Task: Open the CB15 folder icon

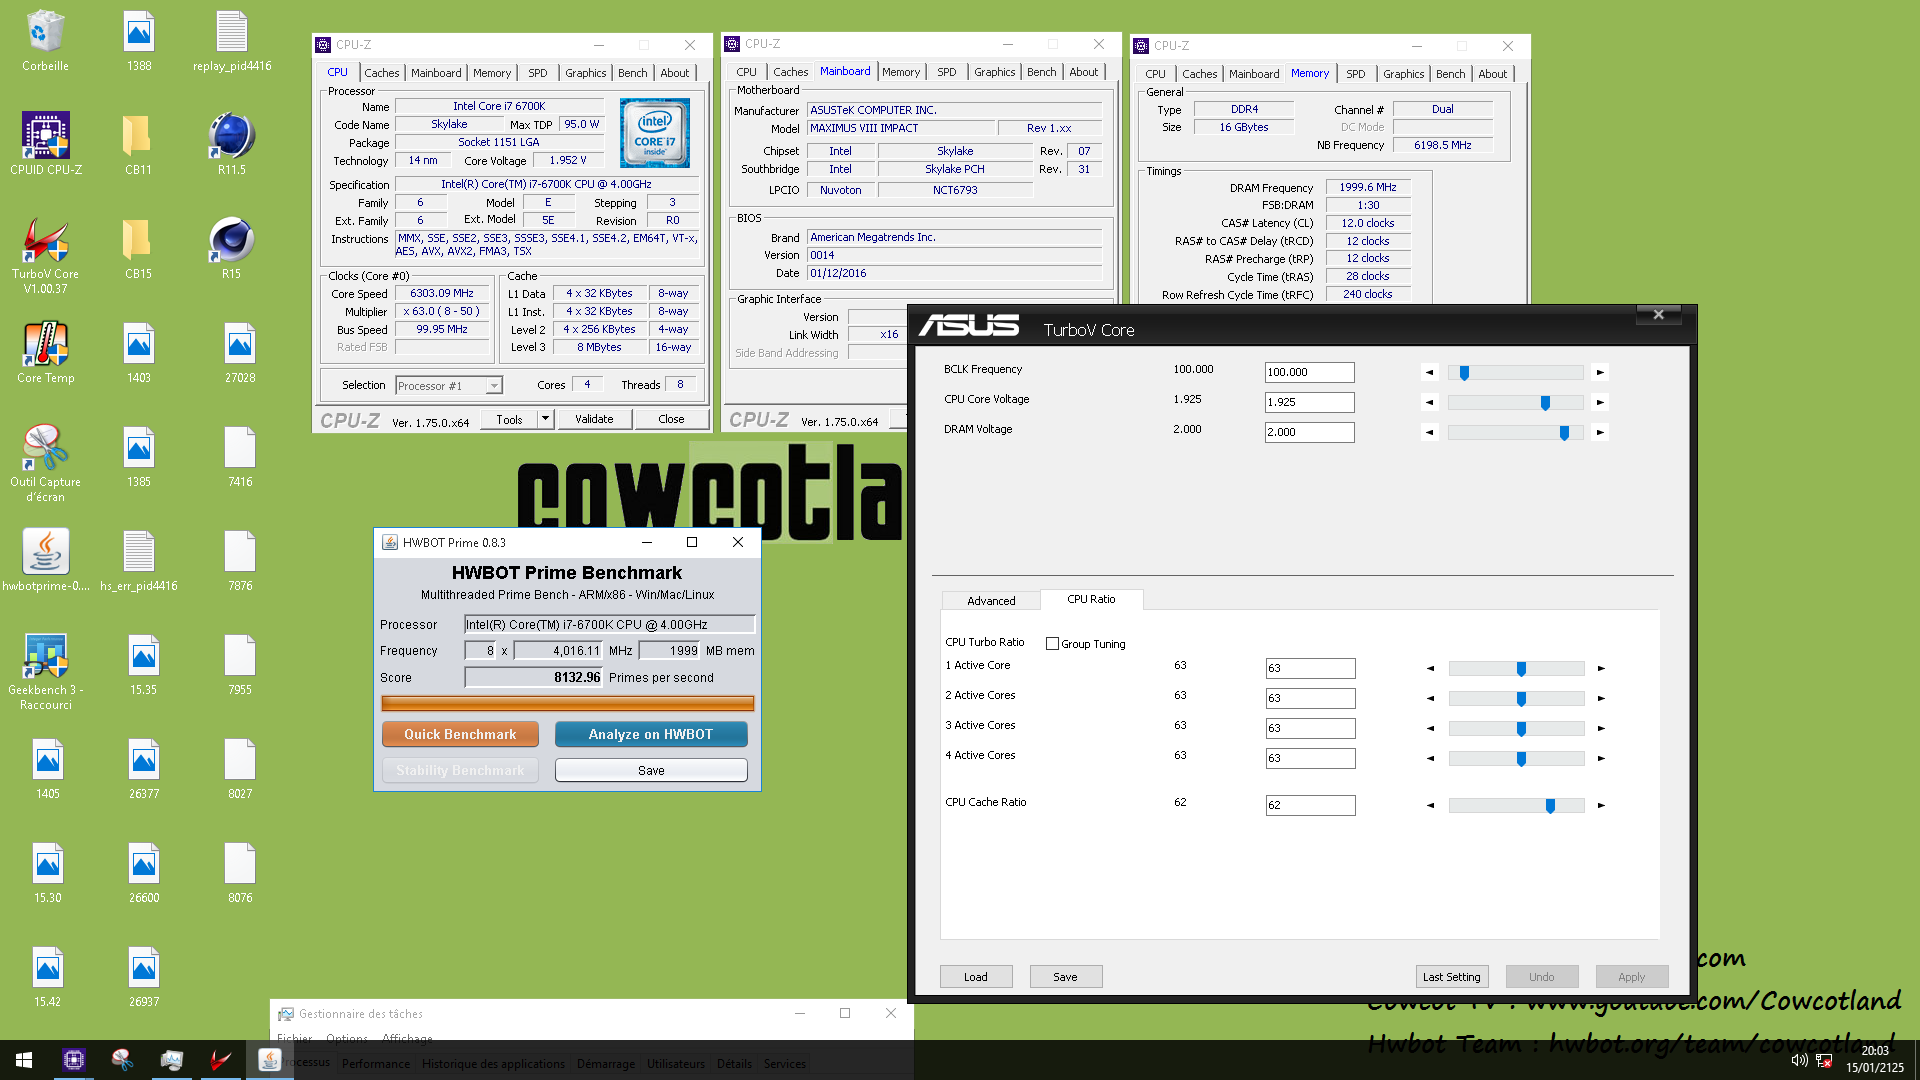Action: coord(138,248)
